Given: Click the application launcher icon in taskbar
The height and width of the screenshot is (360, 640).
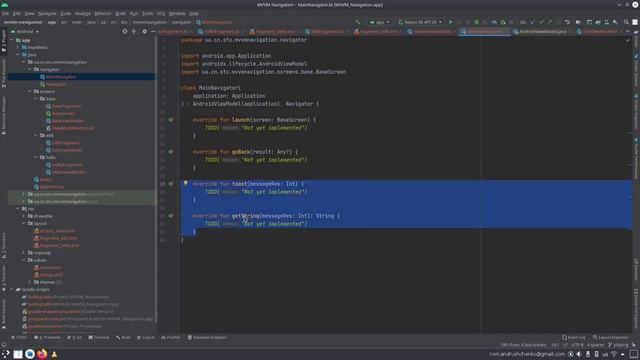Looking at the screenshot, I should [x=5, y=354].
